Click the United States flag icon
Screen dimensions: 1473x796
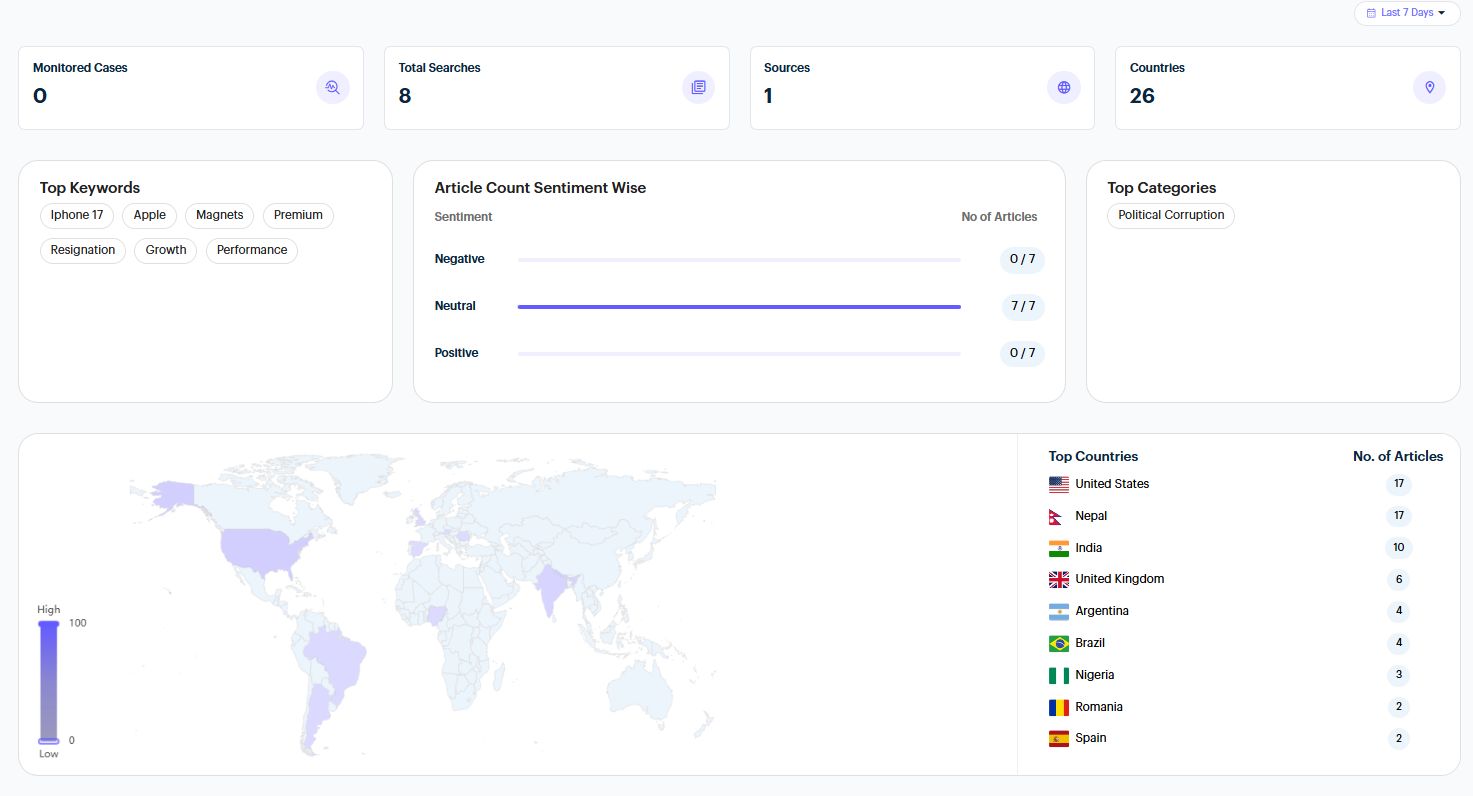[x=1059, y=484]
